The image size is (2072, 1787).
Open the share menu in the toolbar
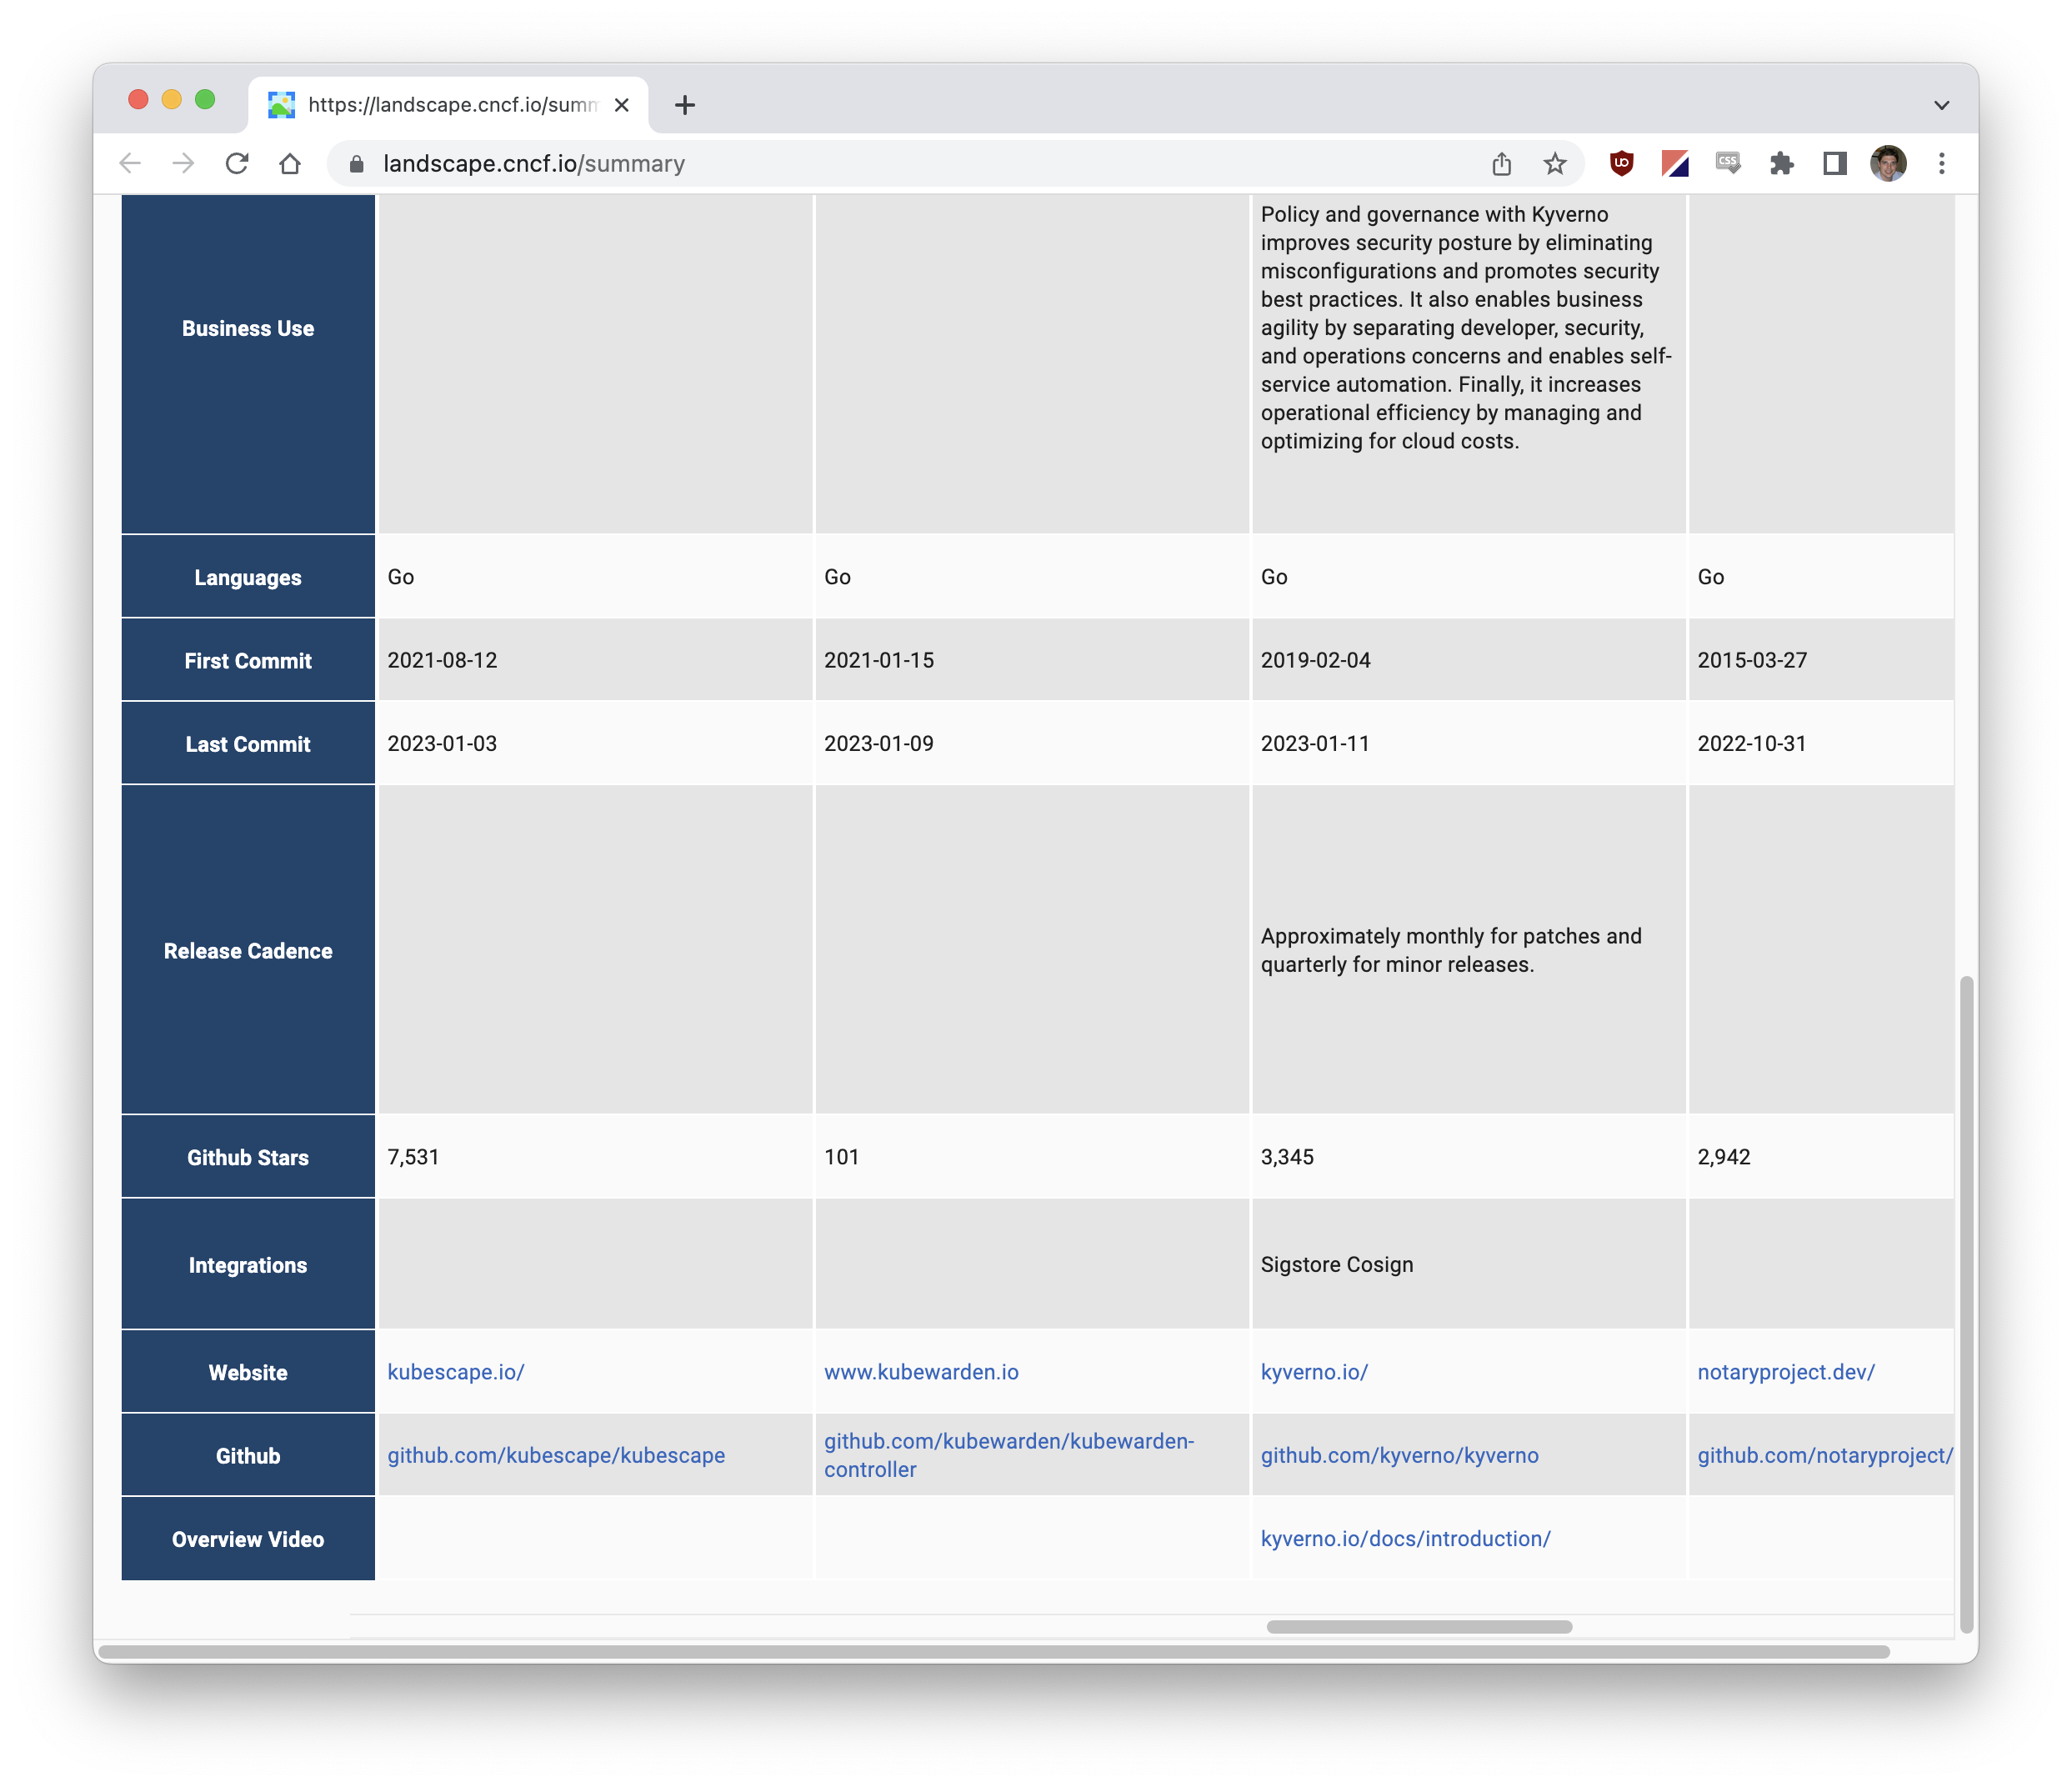[1501, 163]
